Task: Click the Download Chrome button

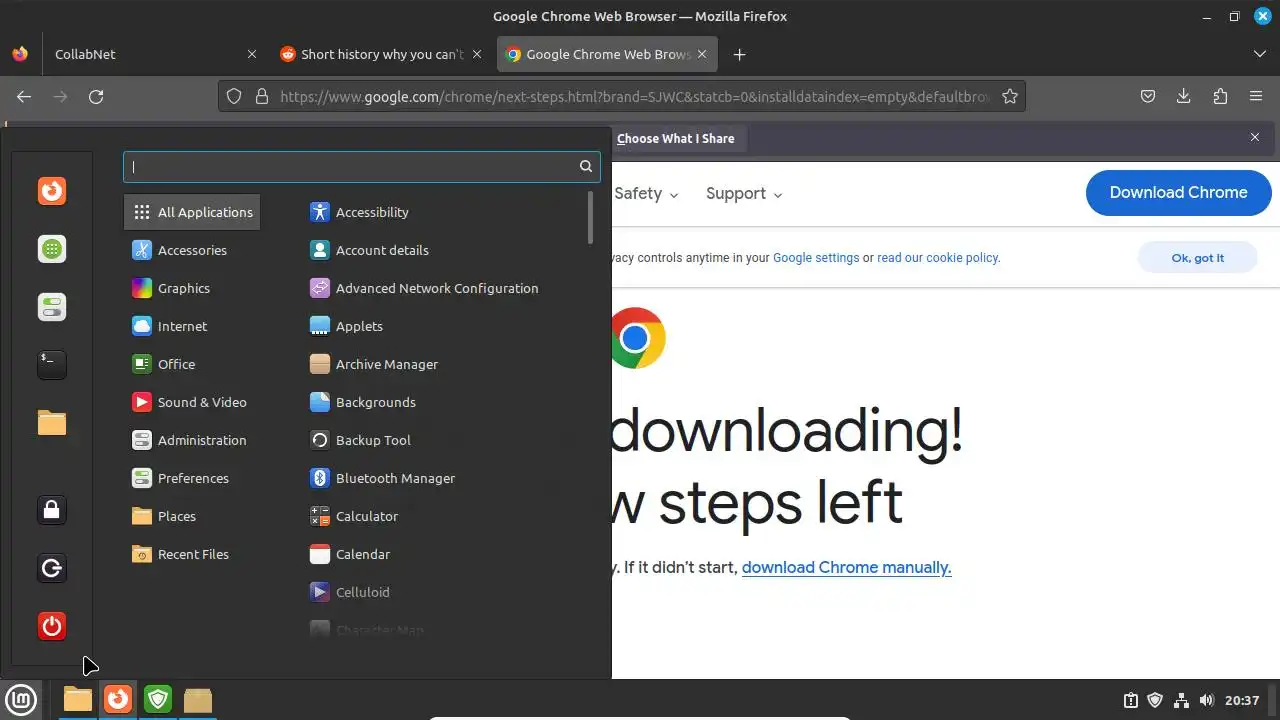Action: point(1178,193)
